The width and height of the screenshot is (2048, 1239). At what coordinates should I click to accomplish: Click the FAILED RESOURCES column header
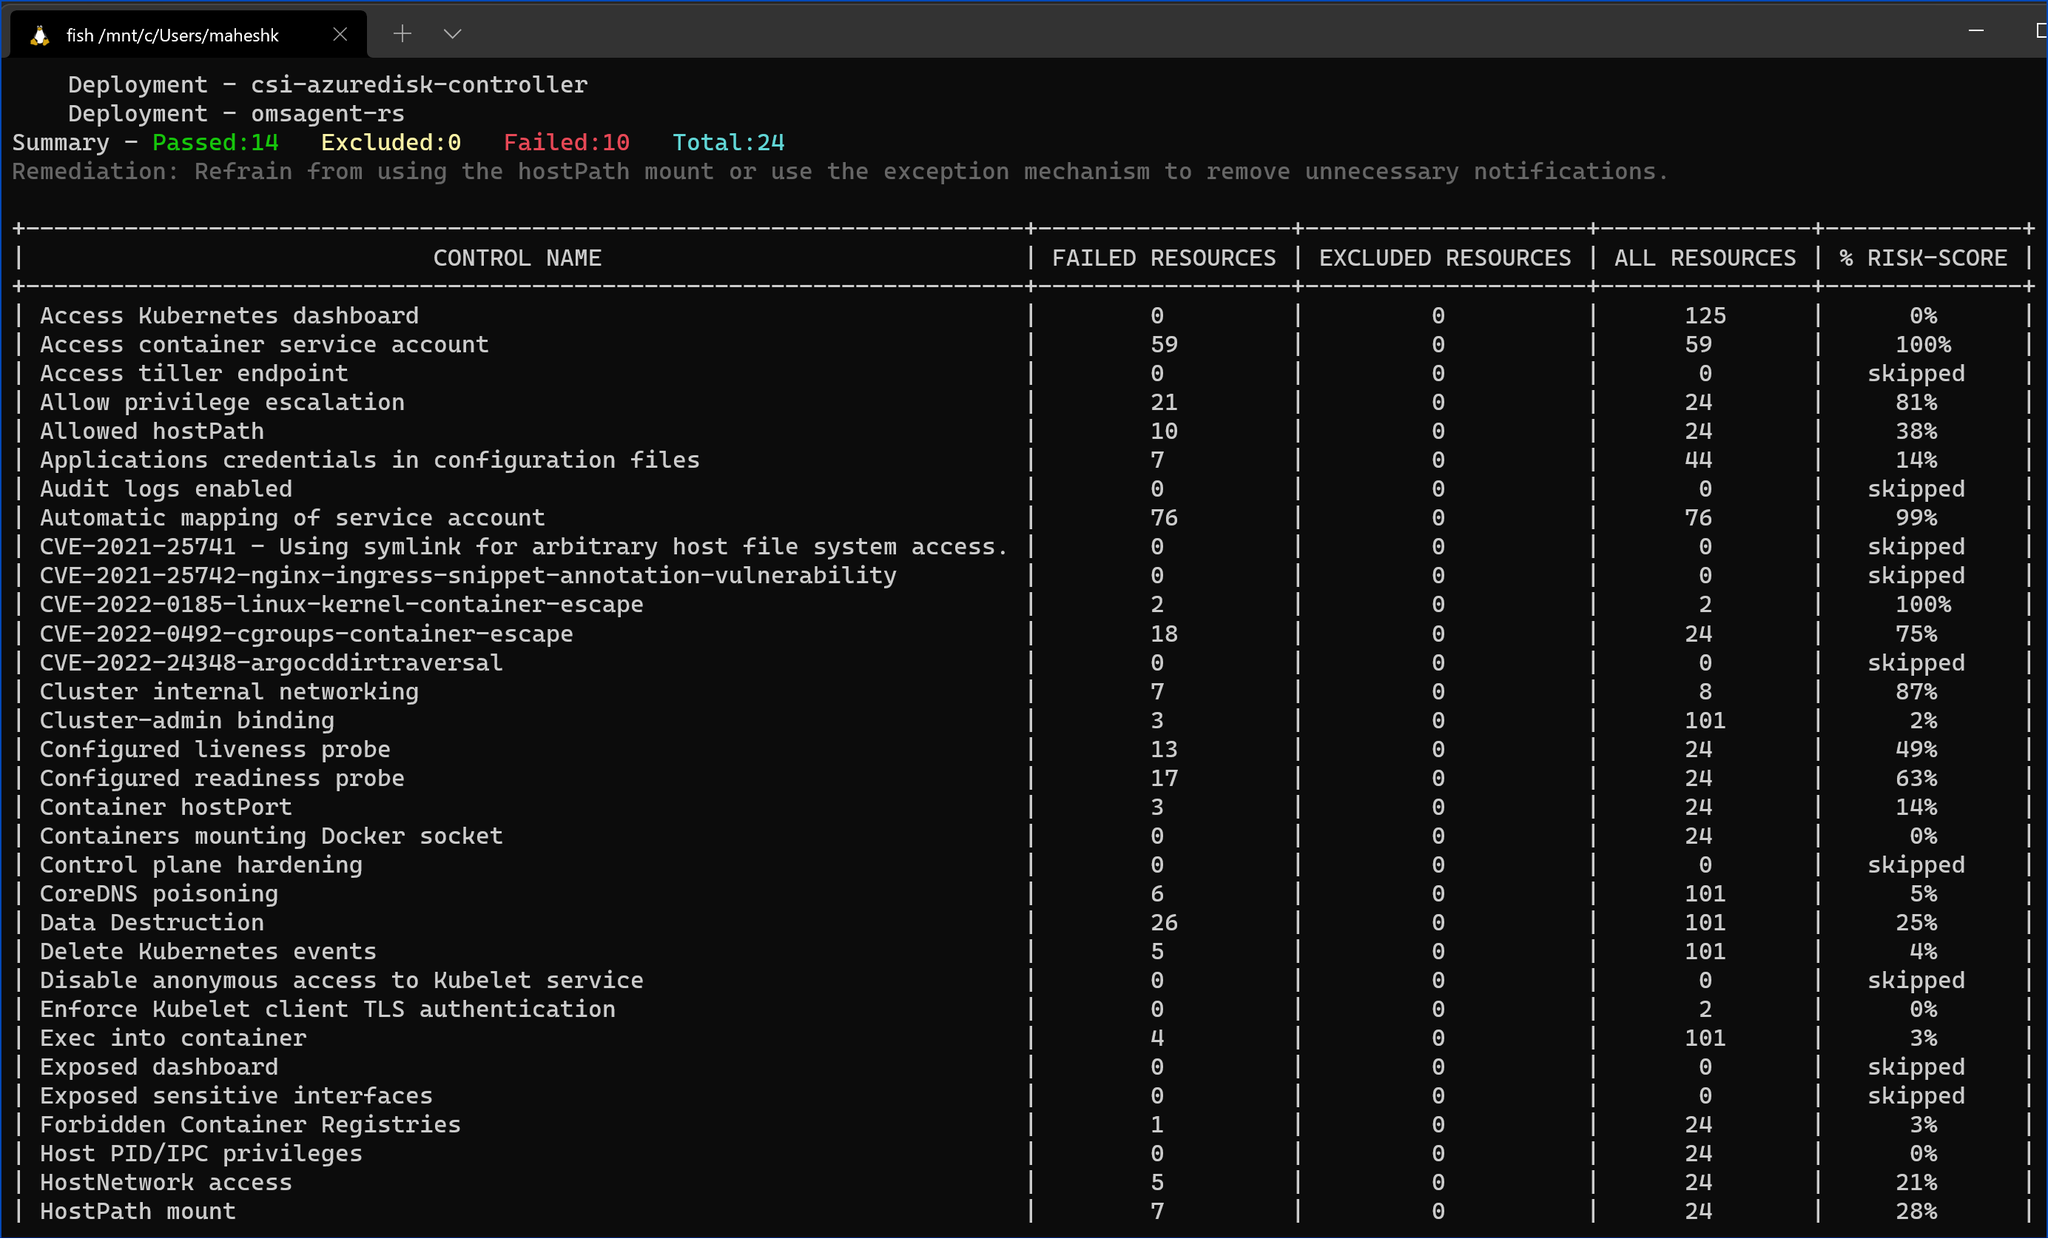[1164, 257]
